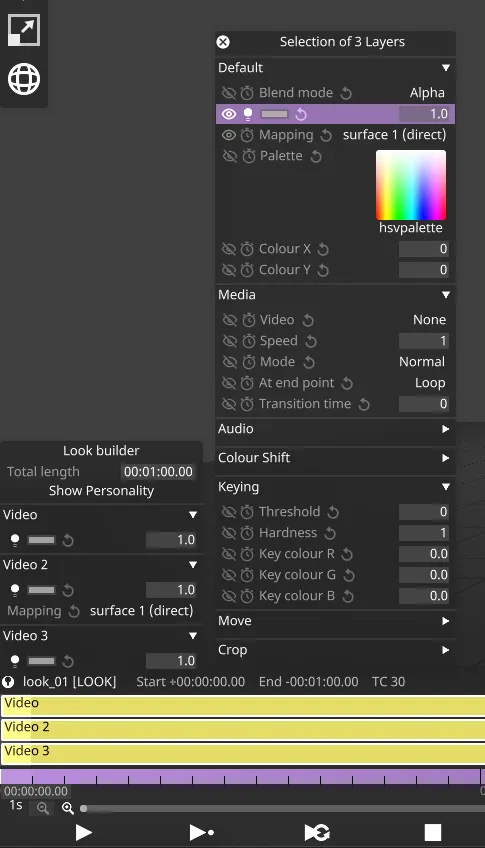485x848 pixels.
Task: Reset the Speed parameter
Action: [x=311, y=342]
